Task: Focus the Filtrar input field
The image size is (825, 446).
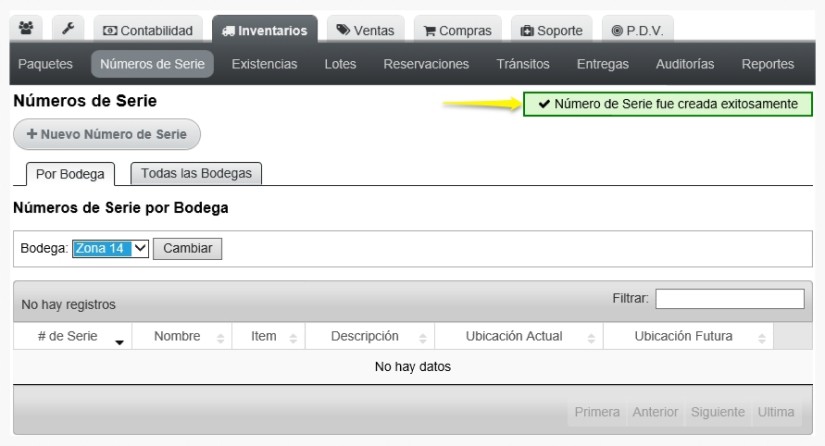Action: tap(730, 299)
